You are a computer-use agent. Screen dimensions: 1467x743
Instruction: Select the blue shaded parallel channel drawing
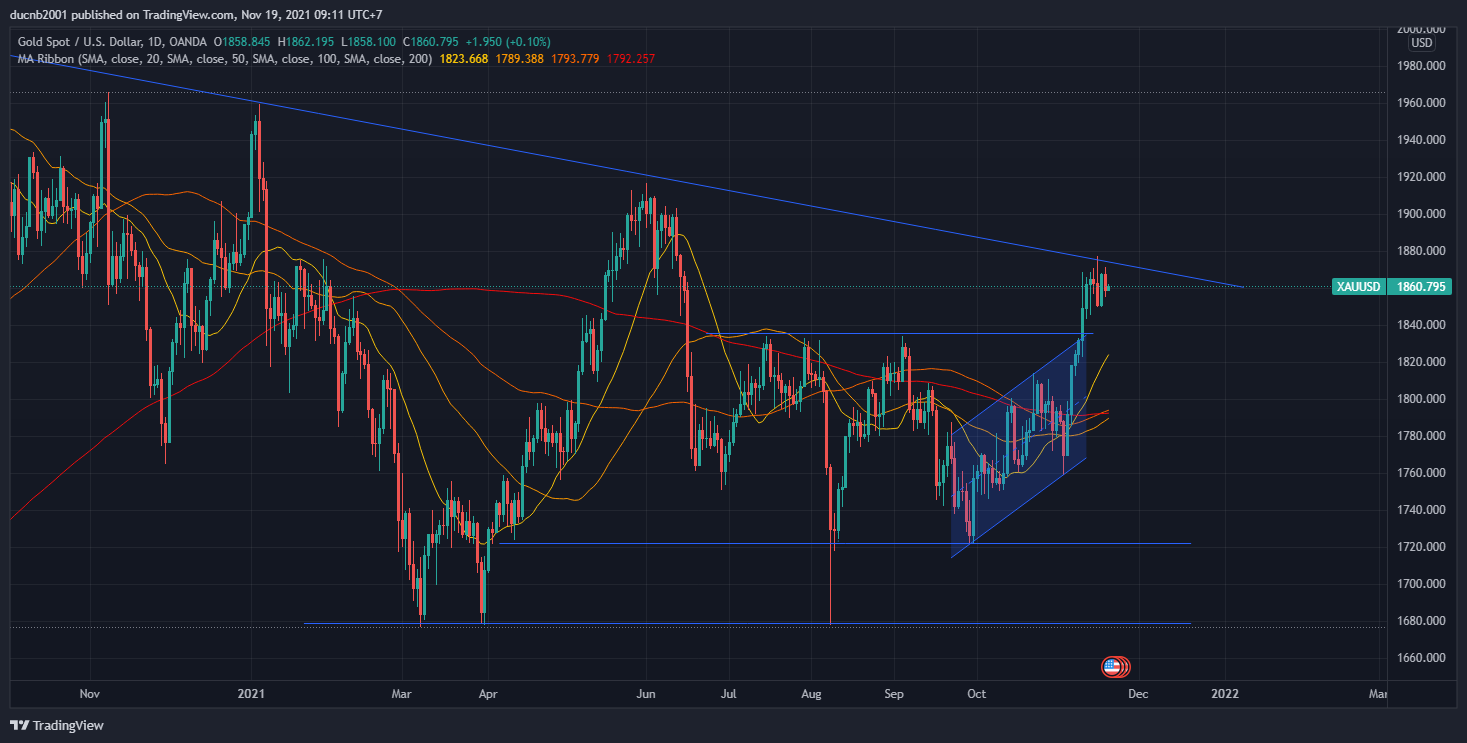pyautogui.click(x=1018, y=447)
